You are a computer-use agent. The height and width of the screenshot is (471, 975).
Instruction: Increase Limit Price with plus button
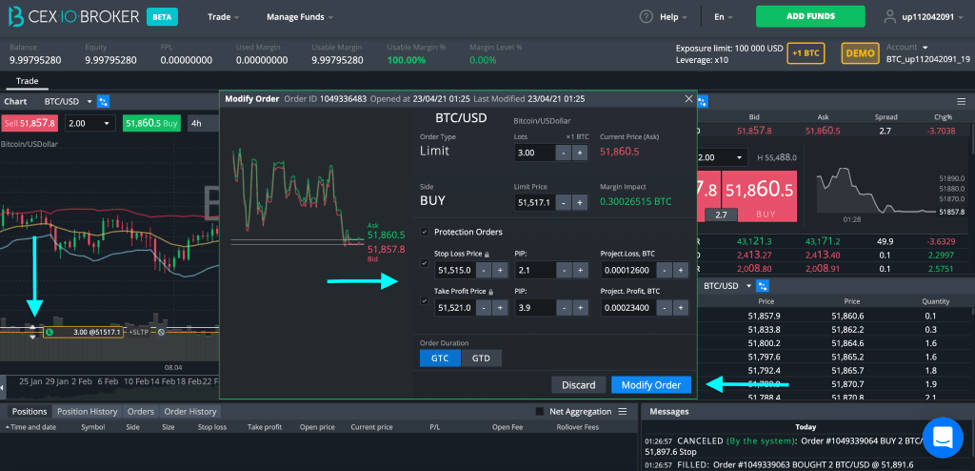[580, 202]
